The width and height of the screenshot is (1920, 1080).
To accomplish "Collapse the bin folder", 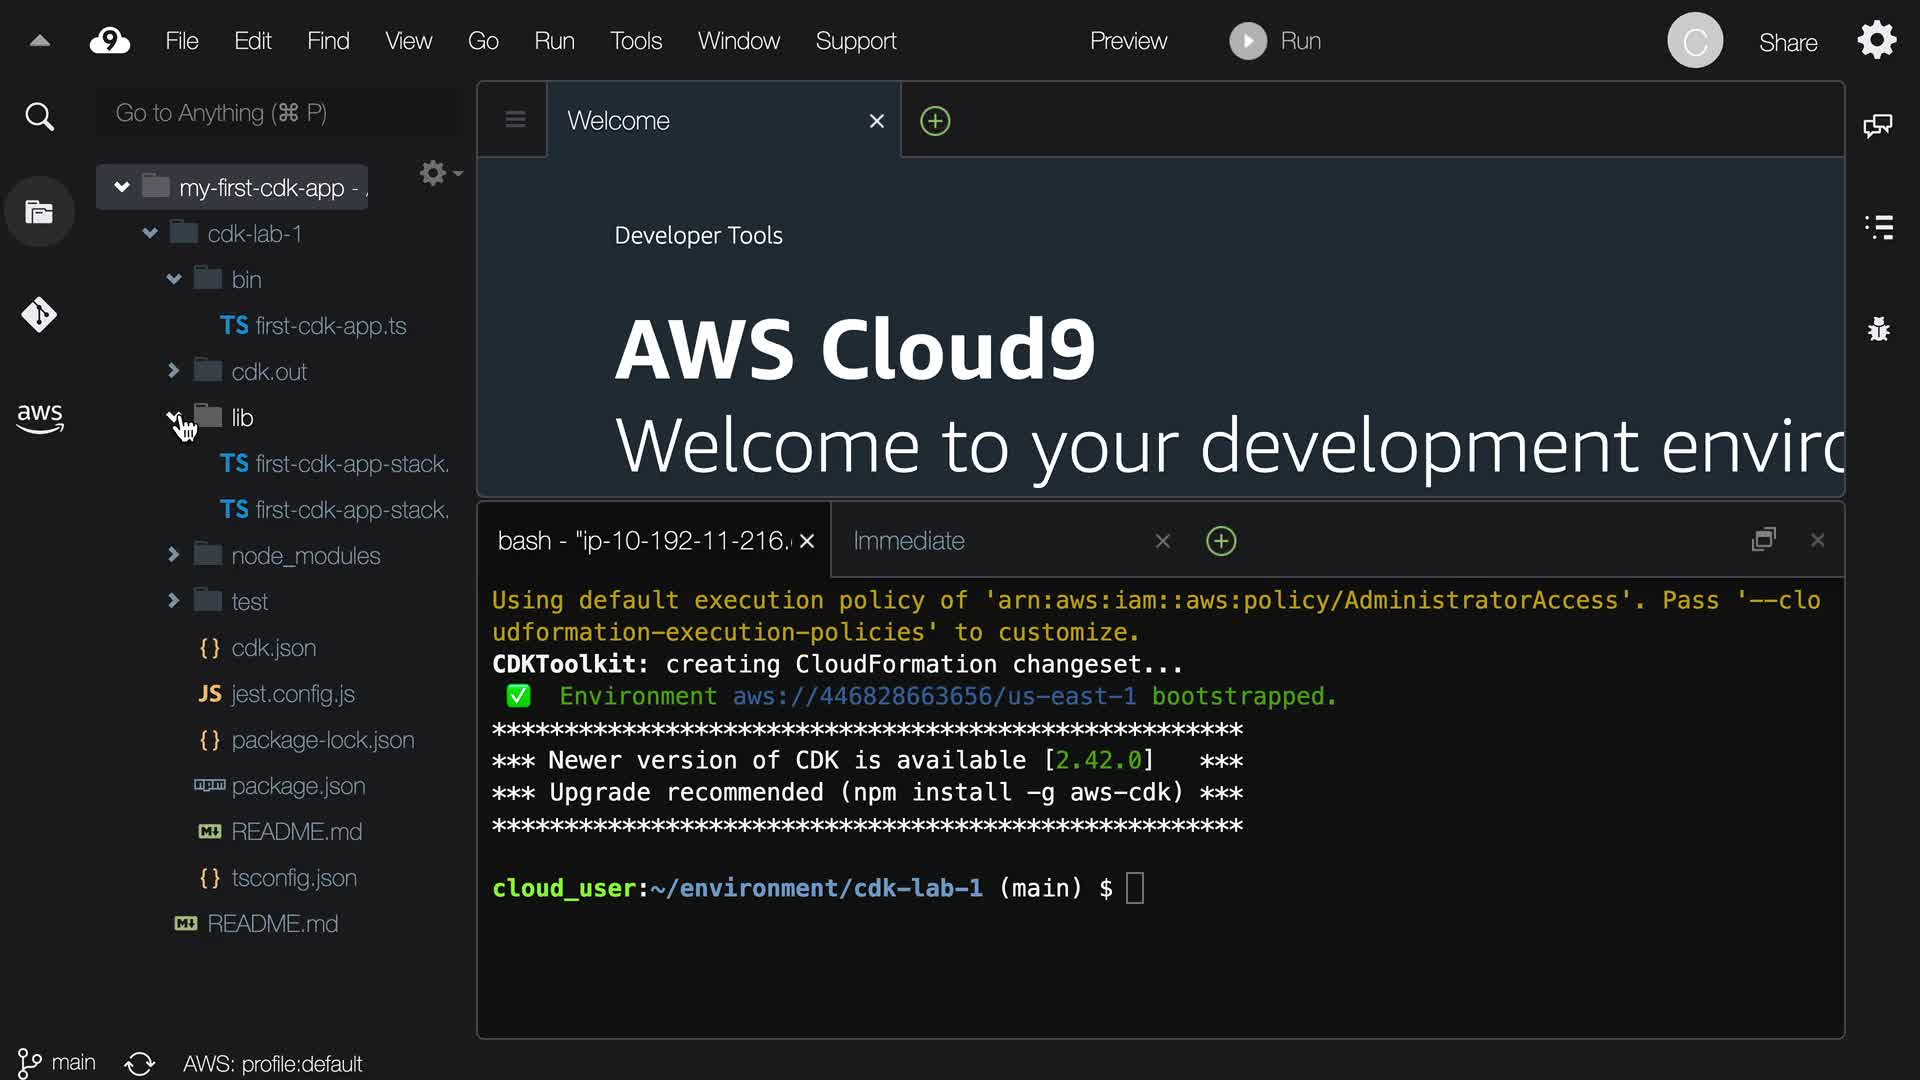I will click(174, 279).
